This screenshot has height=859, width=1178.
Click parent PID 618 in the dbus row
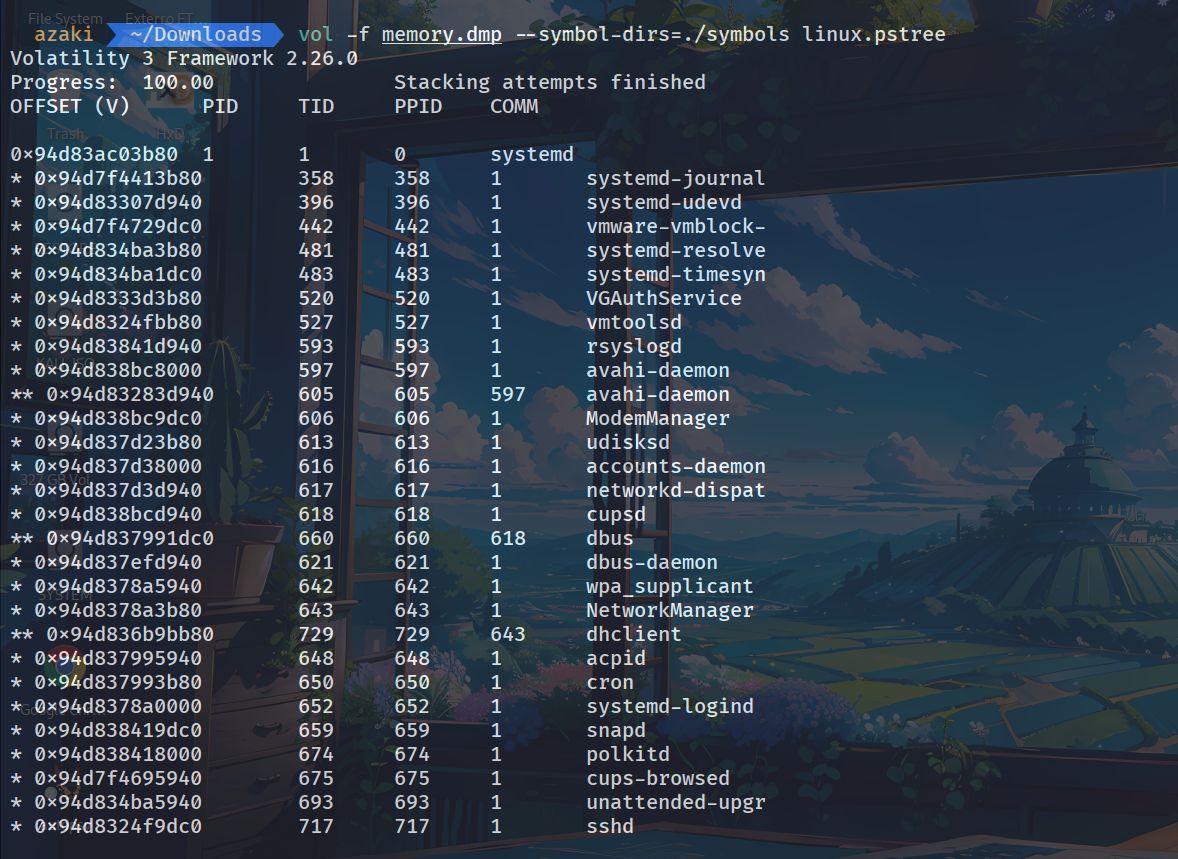coord(508,540)
